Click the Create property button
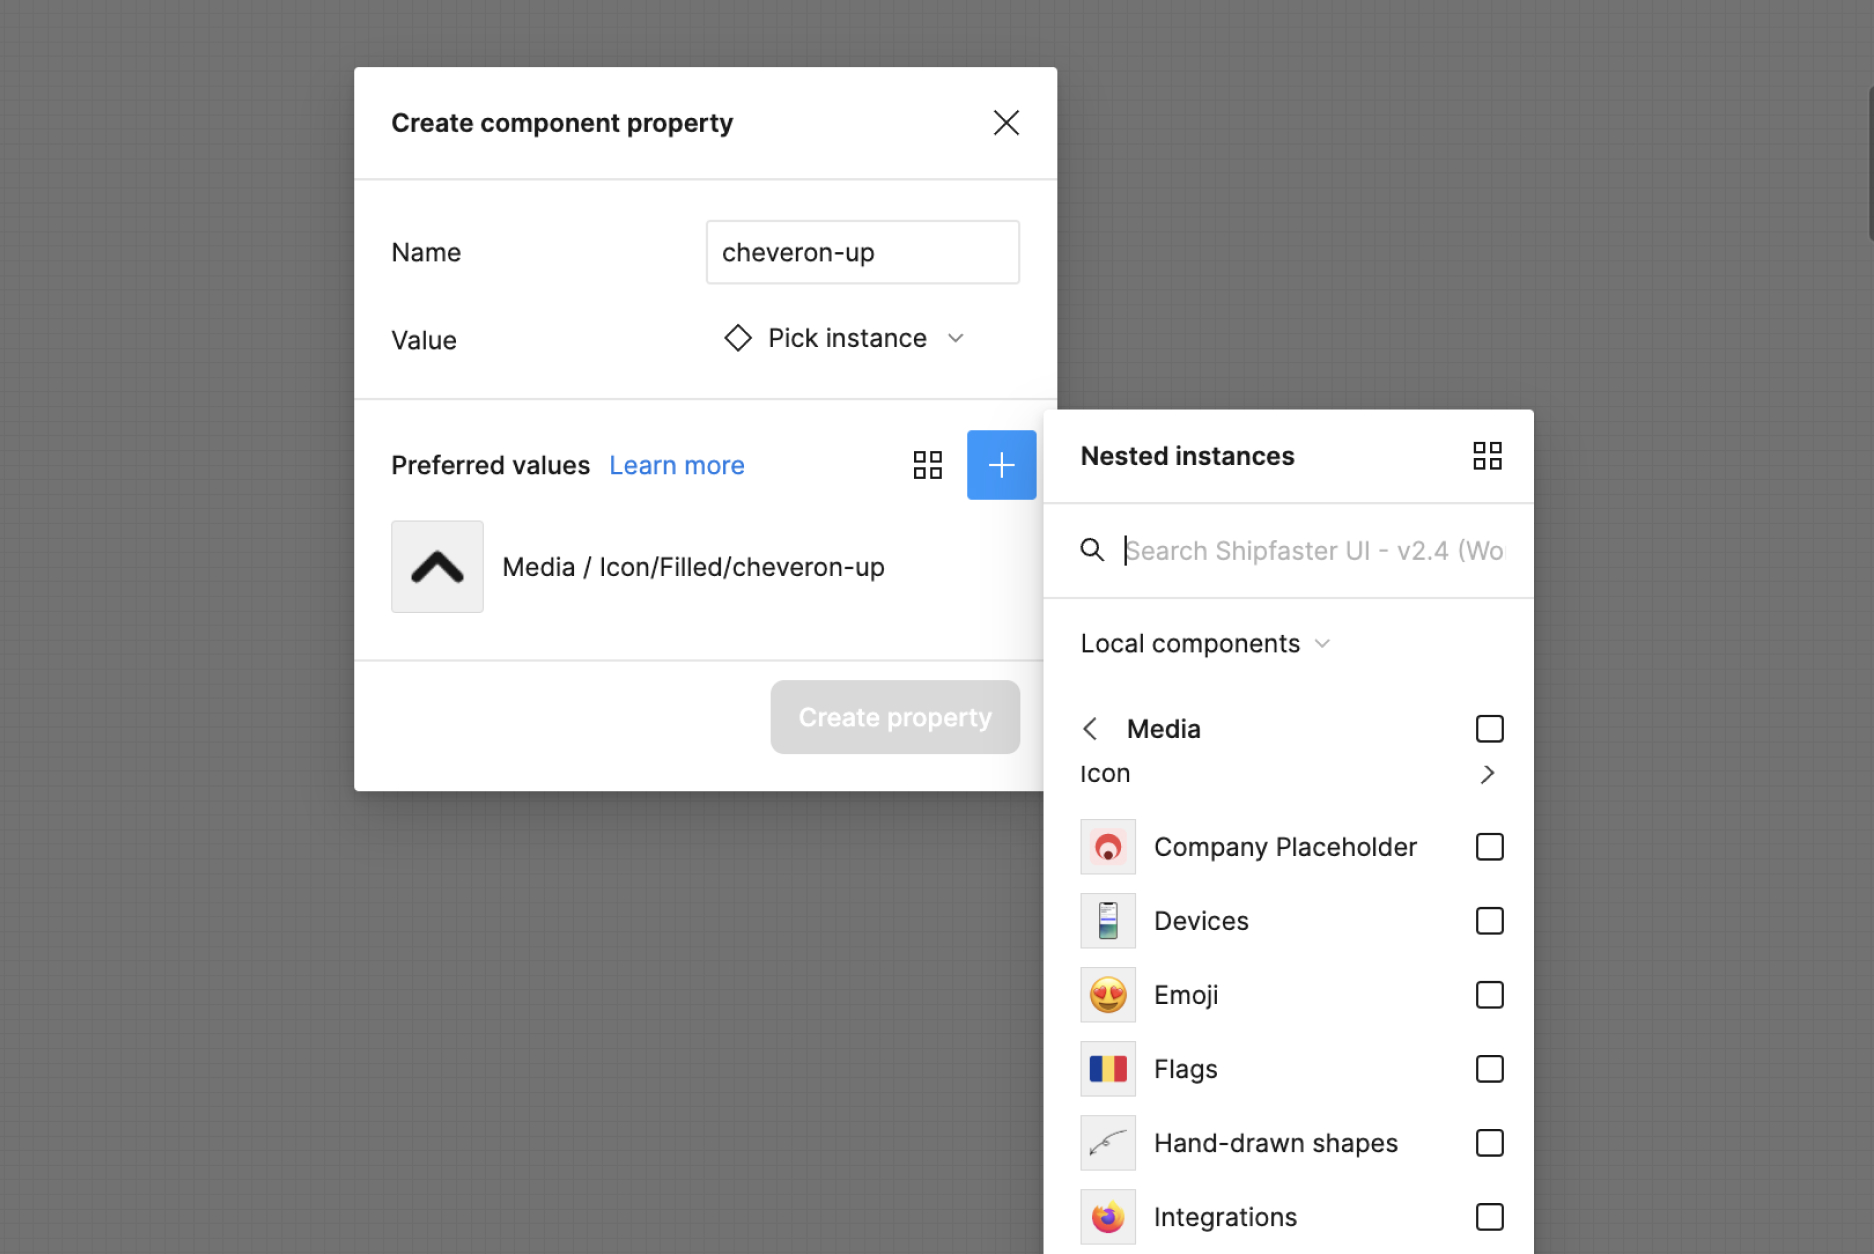The image size is (1874, 1254). 895,717
